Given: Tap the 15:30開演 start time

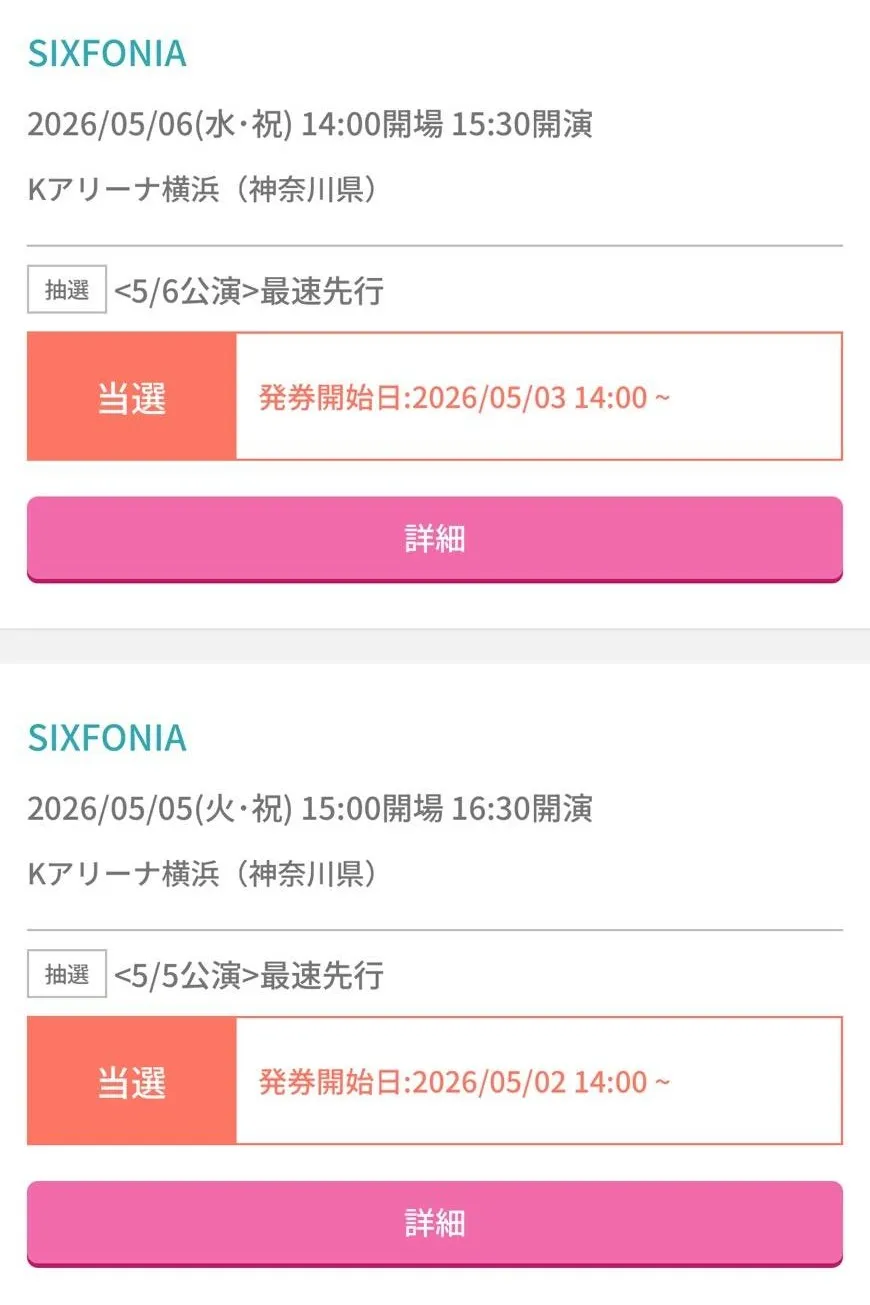Looking at the screenshot, I should [x=522, y=125].
